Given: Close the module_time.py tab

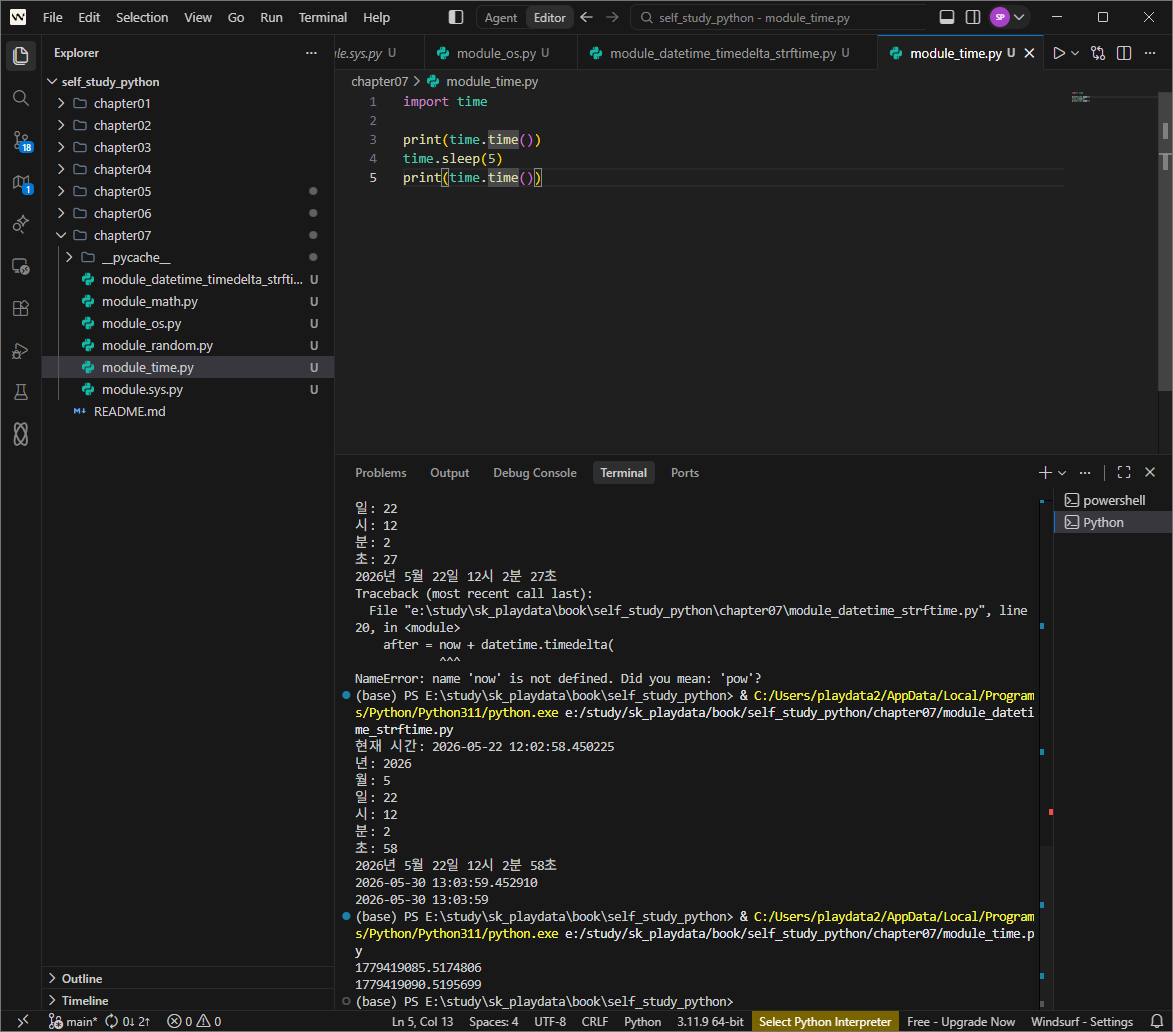Looking at the screenshot, I should [x=1029, y=53].
